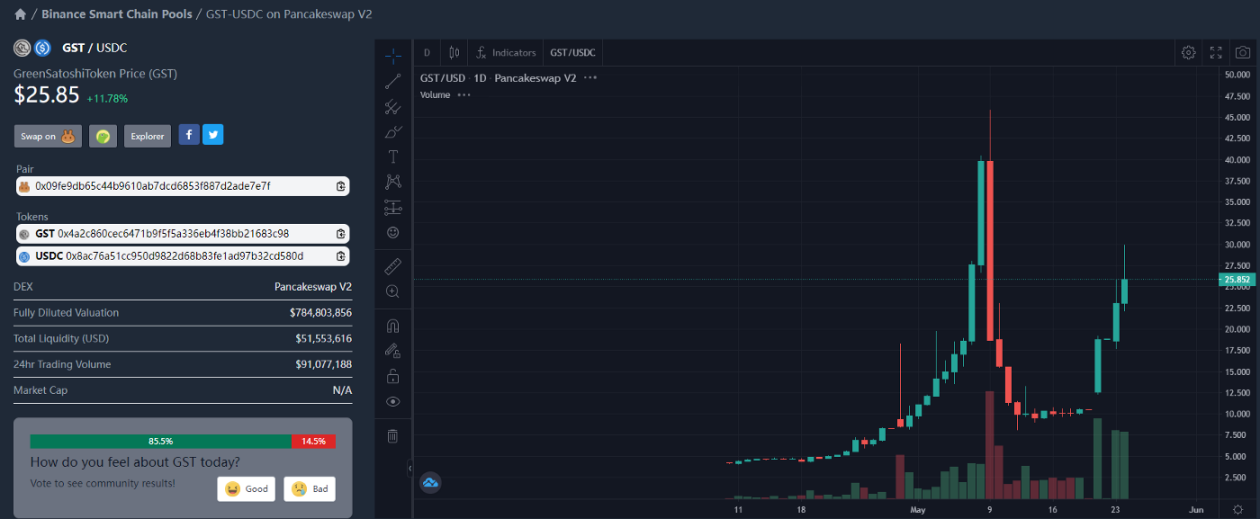Vote Good for GST today

[246, 489]
